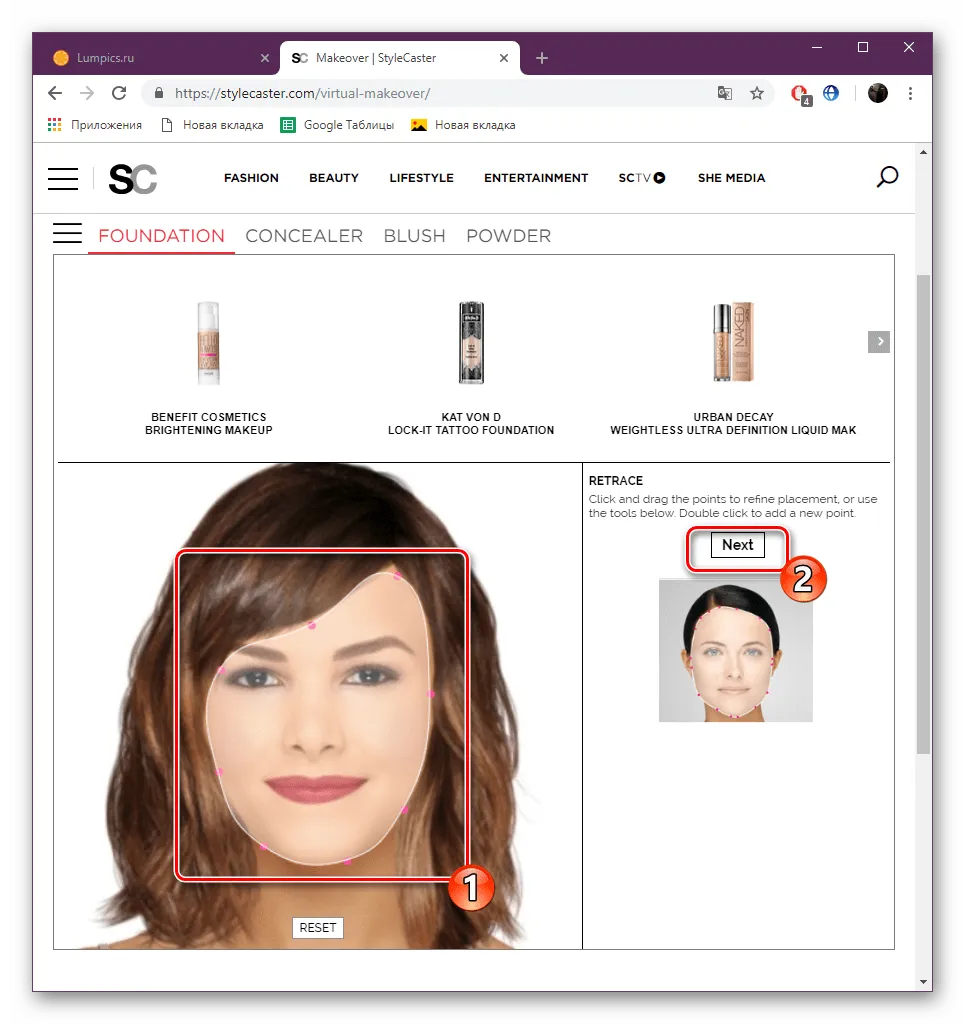Maximize the Chrome window
The height and width of the screenshot is (1024, 965).
point(862,48)
